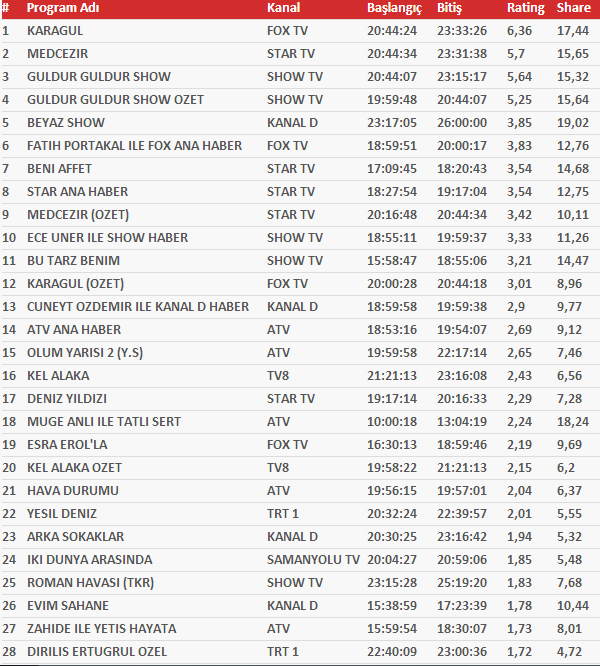Click FATIH PORTAKAL ILE FOX ANA HABER
Image resolution: width=600 pixels, height=666 pixels.
pyautogui.click(x=135, y=145)
